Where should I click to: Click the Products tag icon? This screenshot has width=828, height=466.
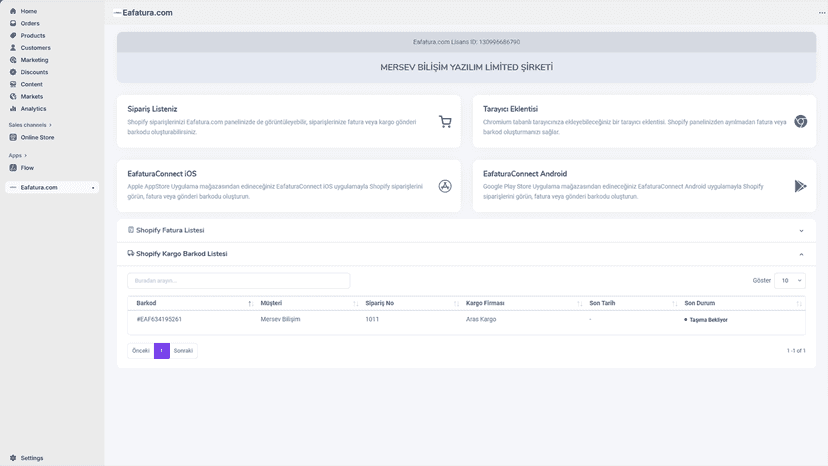pyautogui.click(x=13, y=35)
